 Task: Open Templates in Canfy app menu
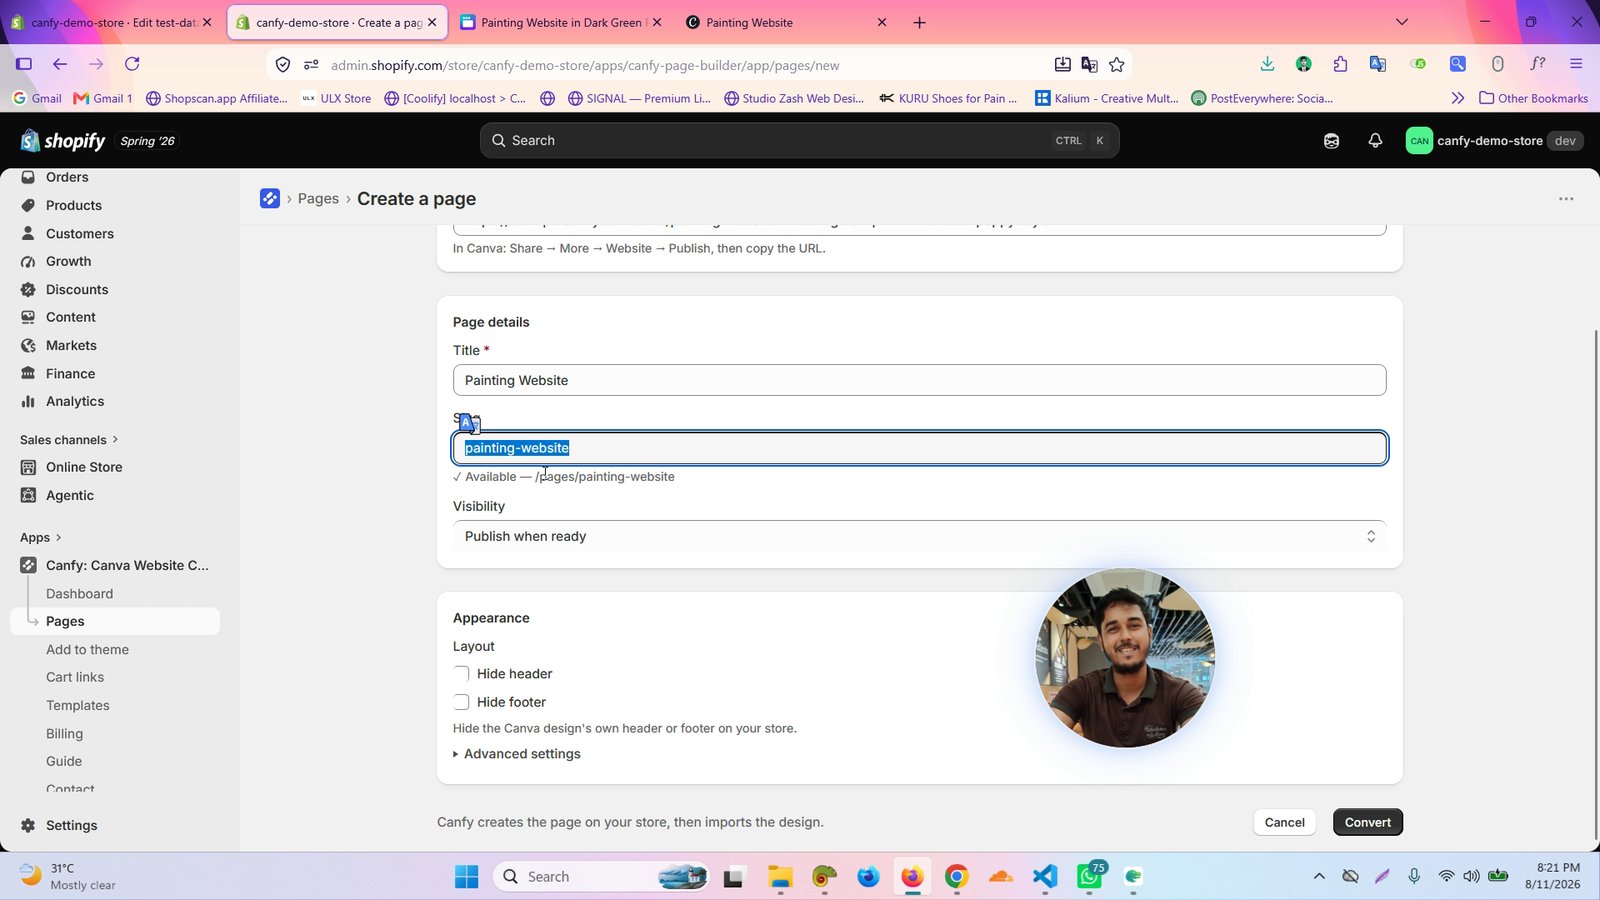78,705
